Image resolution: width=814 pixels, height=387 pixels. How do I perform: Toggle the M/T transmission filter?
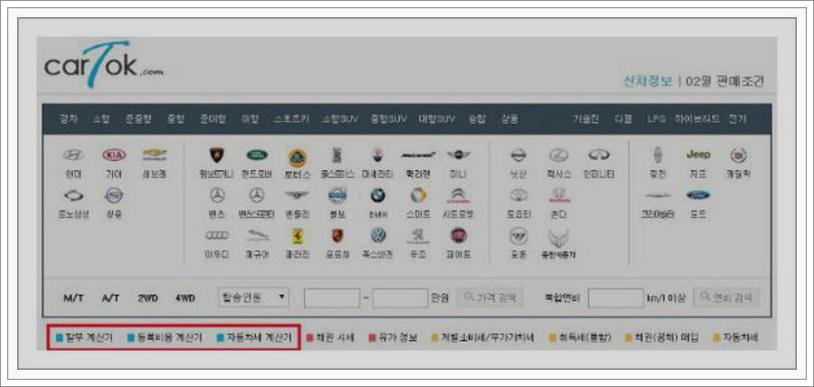pos(73,298)
